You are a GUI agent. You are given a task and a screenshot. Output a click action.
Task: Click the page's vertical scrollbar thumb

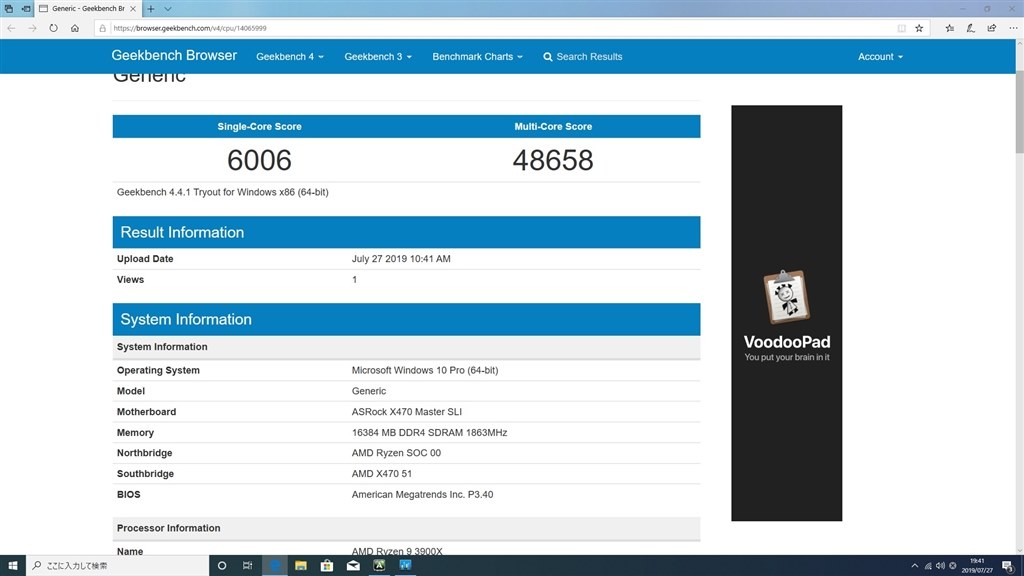(x=1019, y=111)
